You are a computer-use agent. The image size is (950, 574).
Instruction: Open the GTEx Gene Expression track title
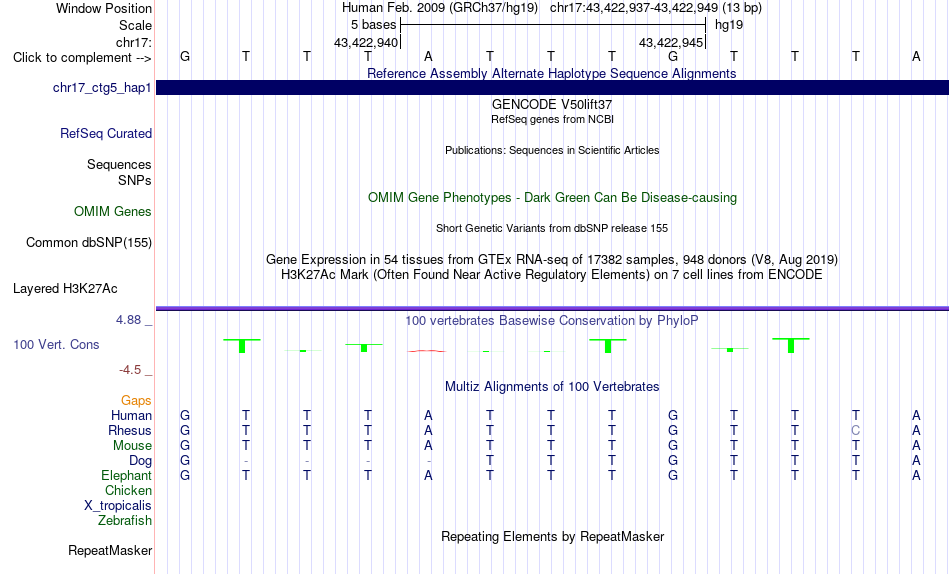click(x=552, y=259)
